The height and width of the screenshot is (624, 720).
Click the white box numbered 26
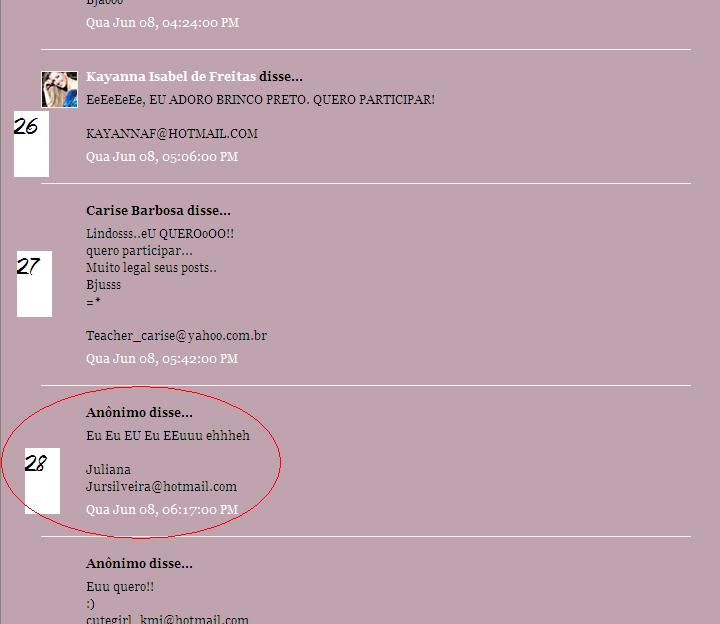click(x=31, y=144)
